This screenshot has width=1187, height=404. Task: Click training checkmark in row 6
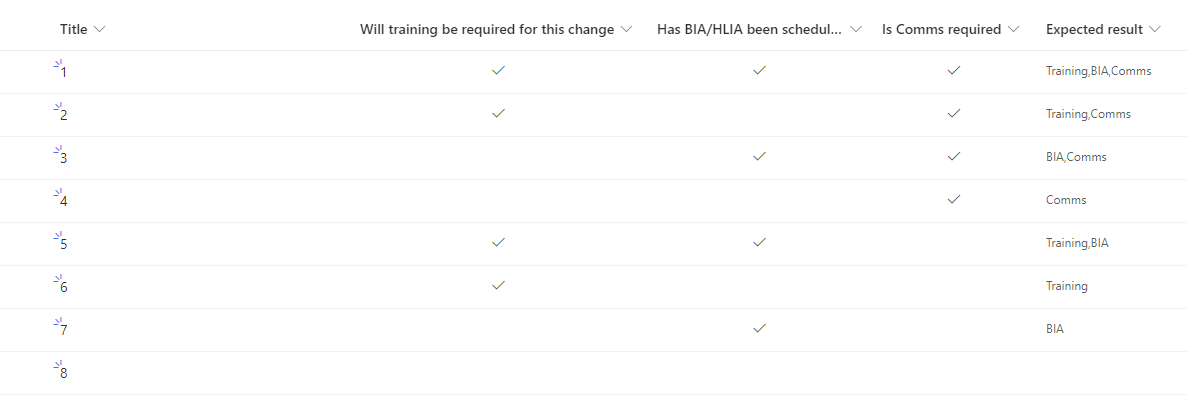pos(498,285)
